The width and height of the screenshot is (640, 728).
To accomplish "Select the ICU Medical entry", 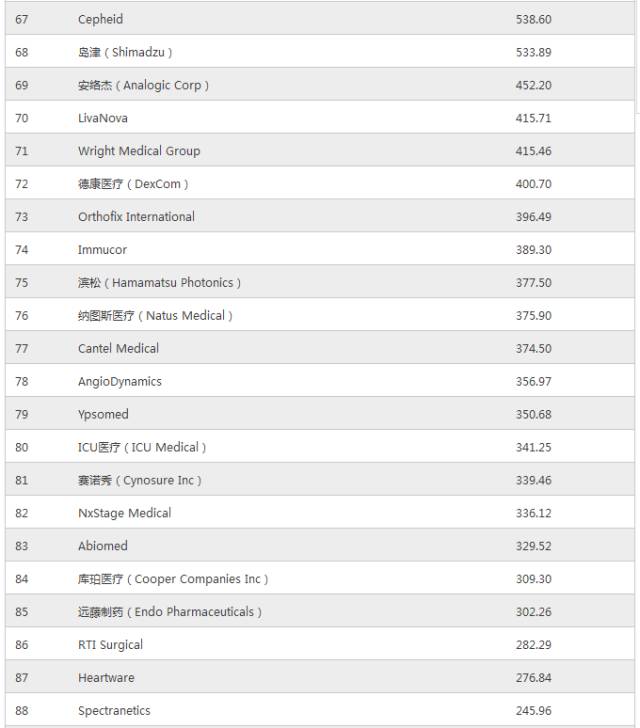I will pos(142,447).
